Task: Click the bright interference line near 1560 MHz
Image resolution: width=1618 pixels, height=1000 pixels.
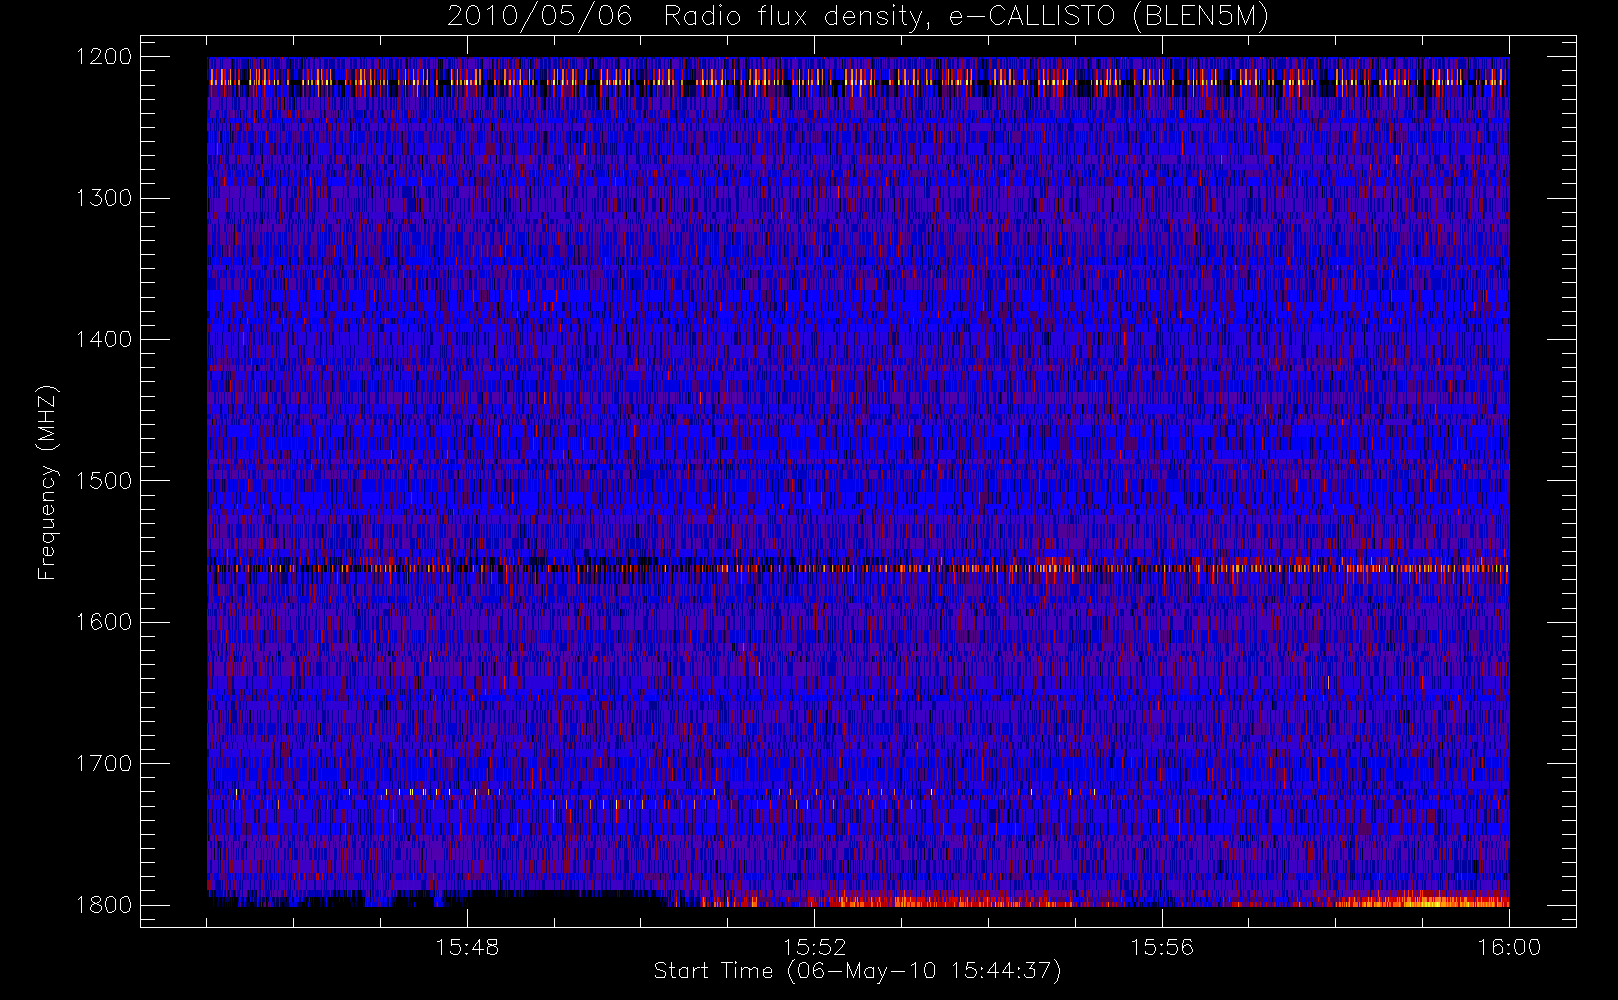Action: click(x=858, y=568)
